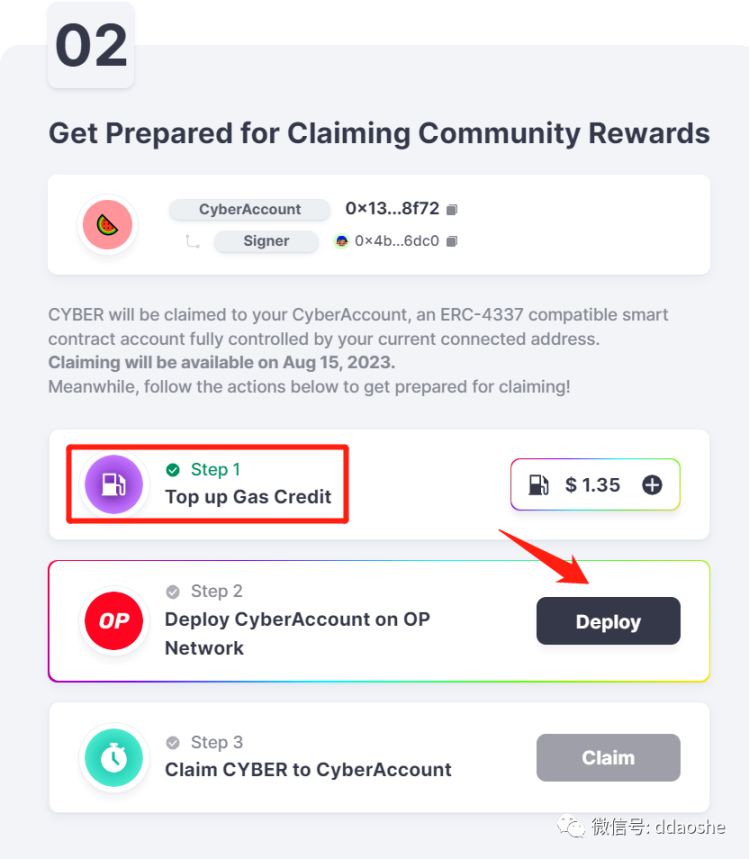
Task: Click the Signer label pill
Action: [x=266, y=241]
